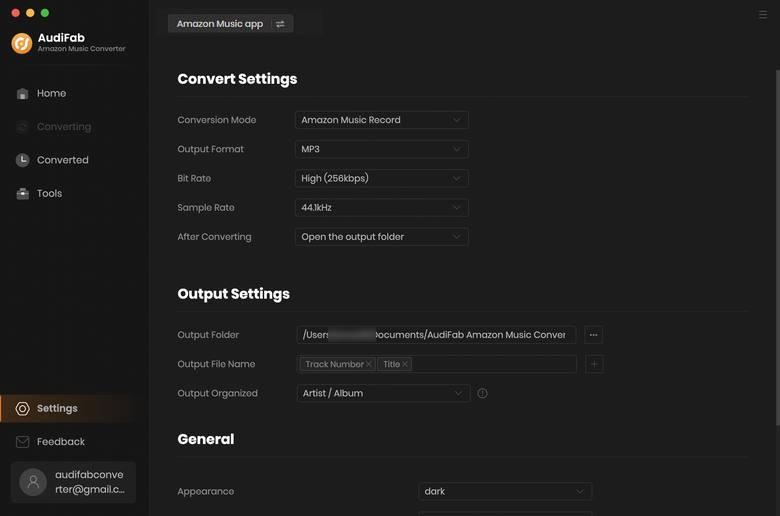Remove the Title tag
Screen dimensions: 780x516
click(405, 364)
